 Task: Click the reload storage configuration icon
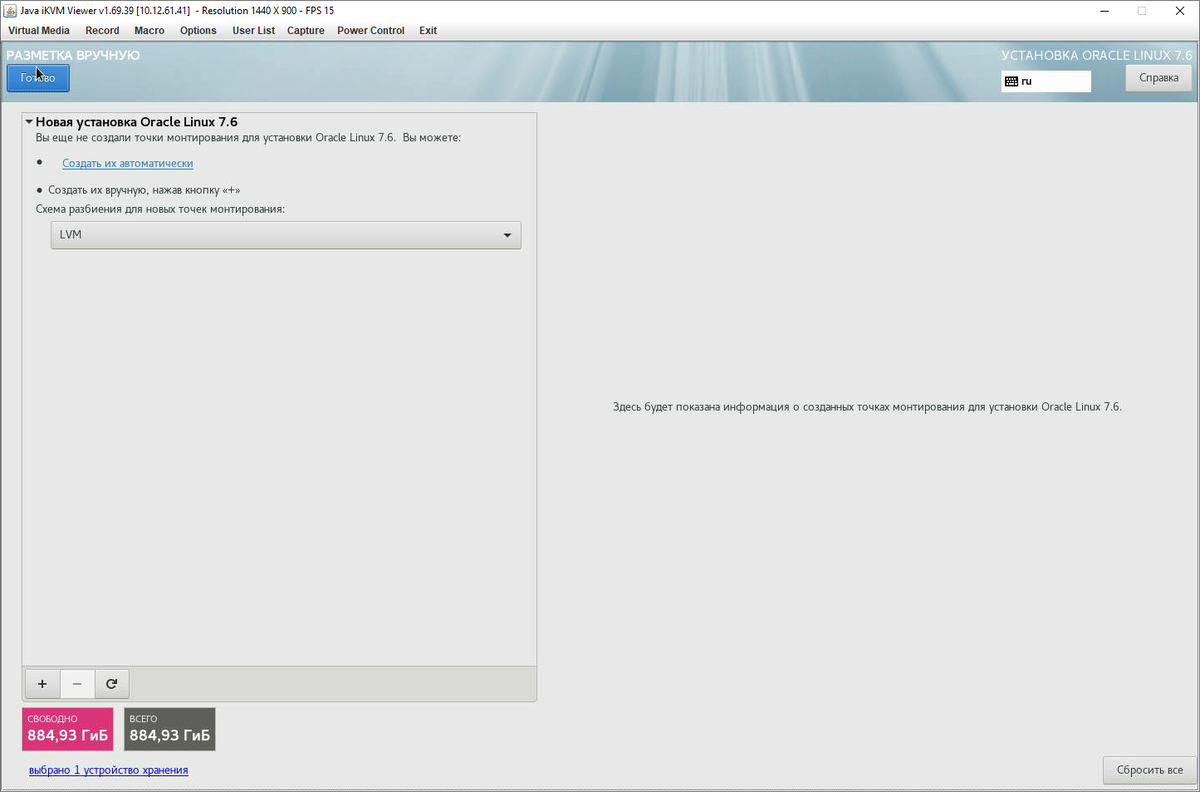point(112,684)
